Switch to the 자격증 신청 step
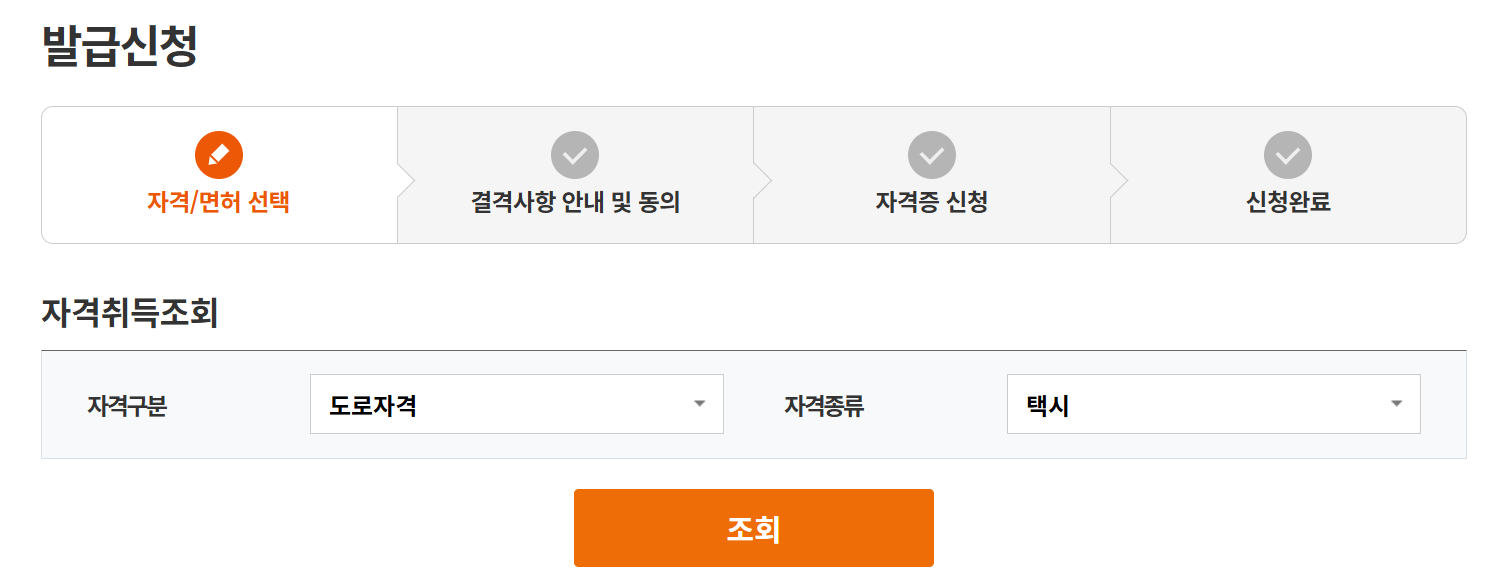Image resolution: width=1503 pixels, height=576 pixels. pos(932,202)
